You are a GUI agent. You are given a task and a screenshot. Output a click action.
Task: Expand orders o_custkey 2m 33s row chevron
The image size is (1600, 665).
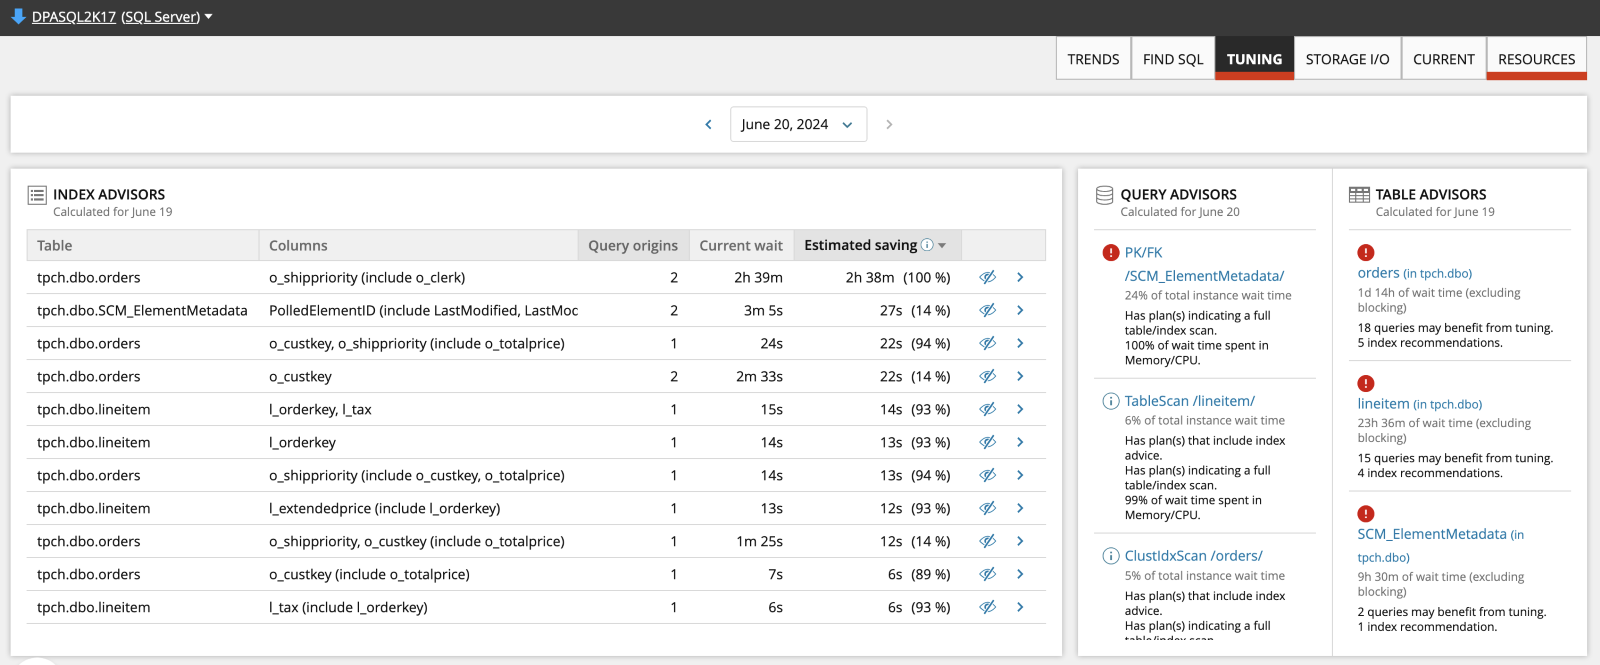click(1020, 376)
